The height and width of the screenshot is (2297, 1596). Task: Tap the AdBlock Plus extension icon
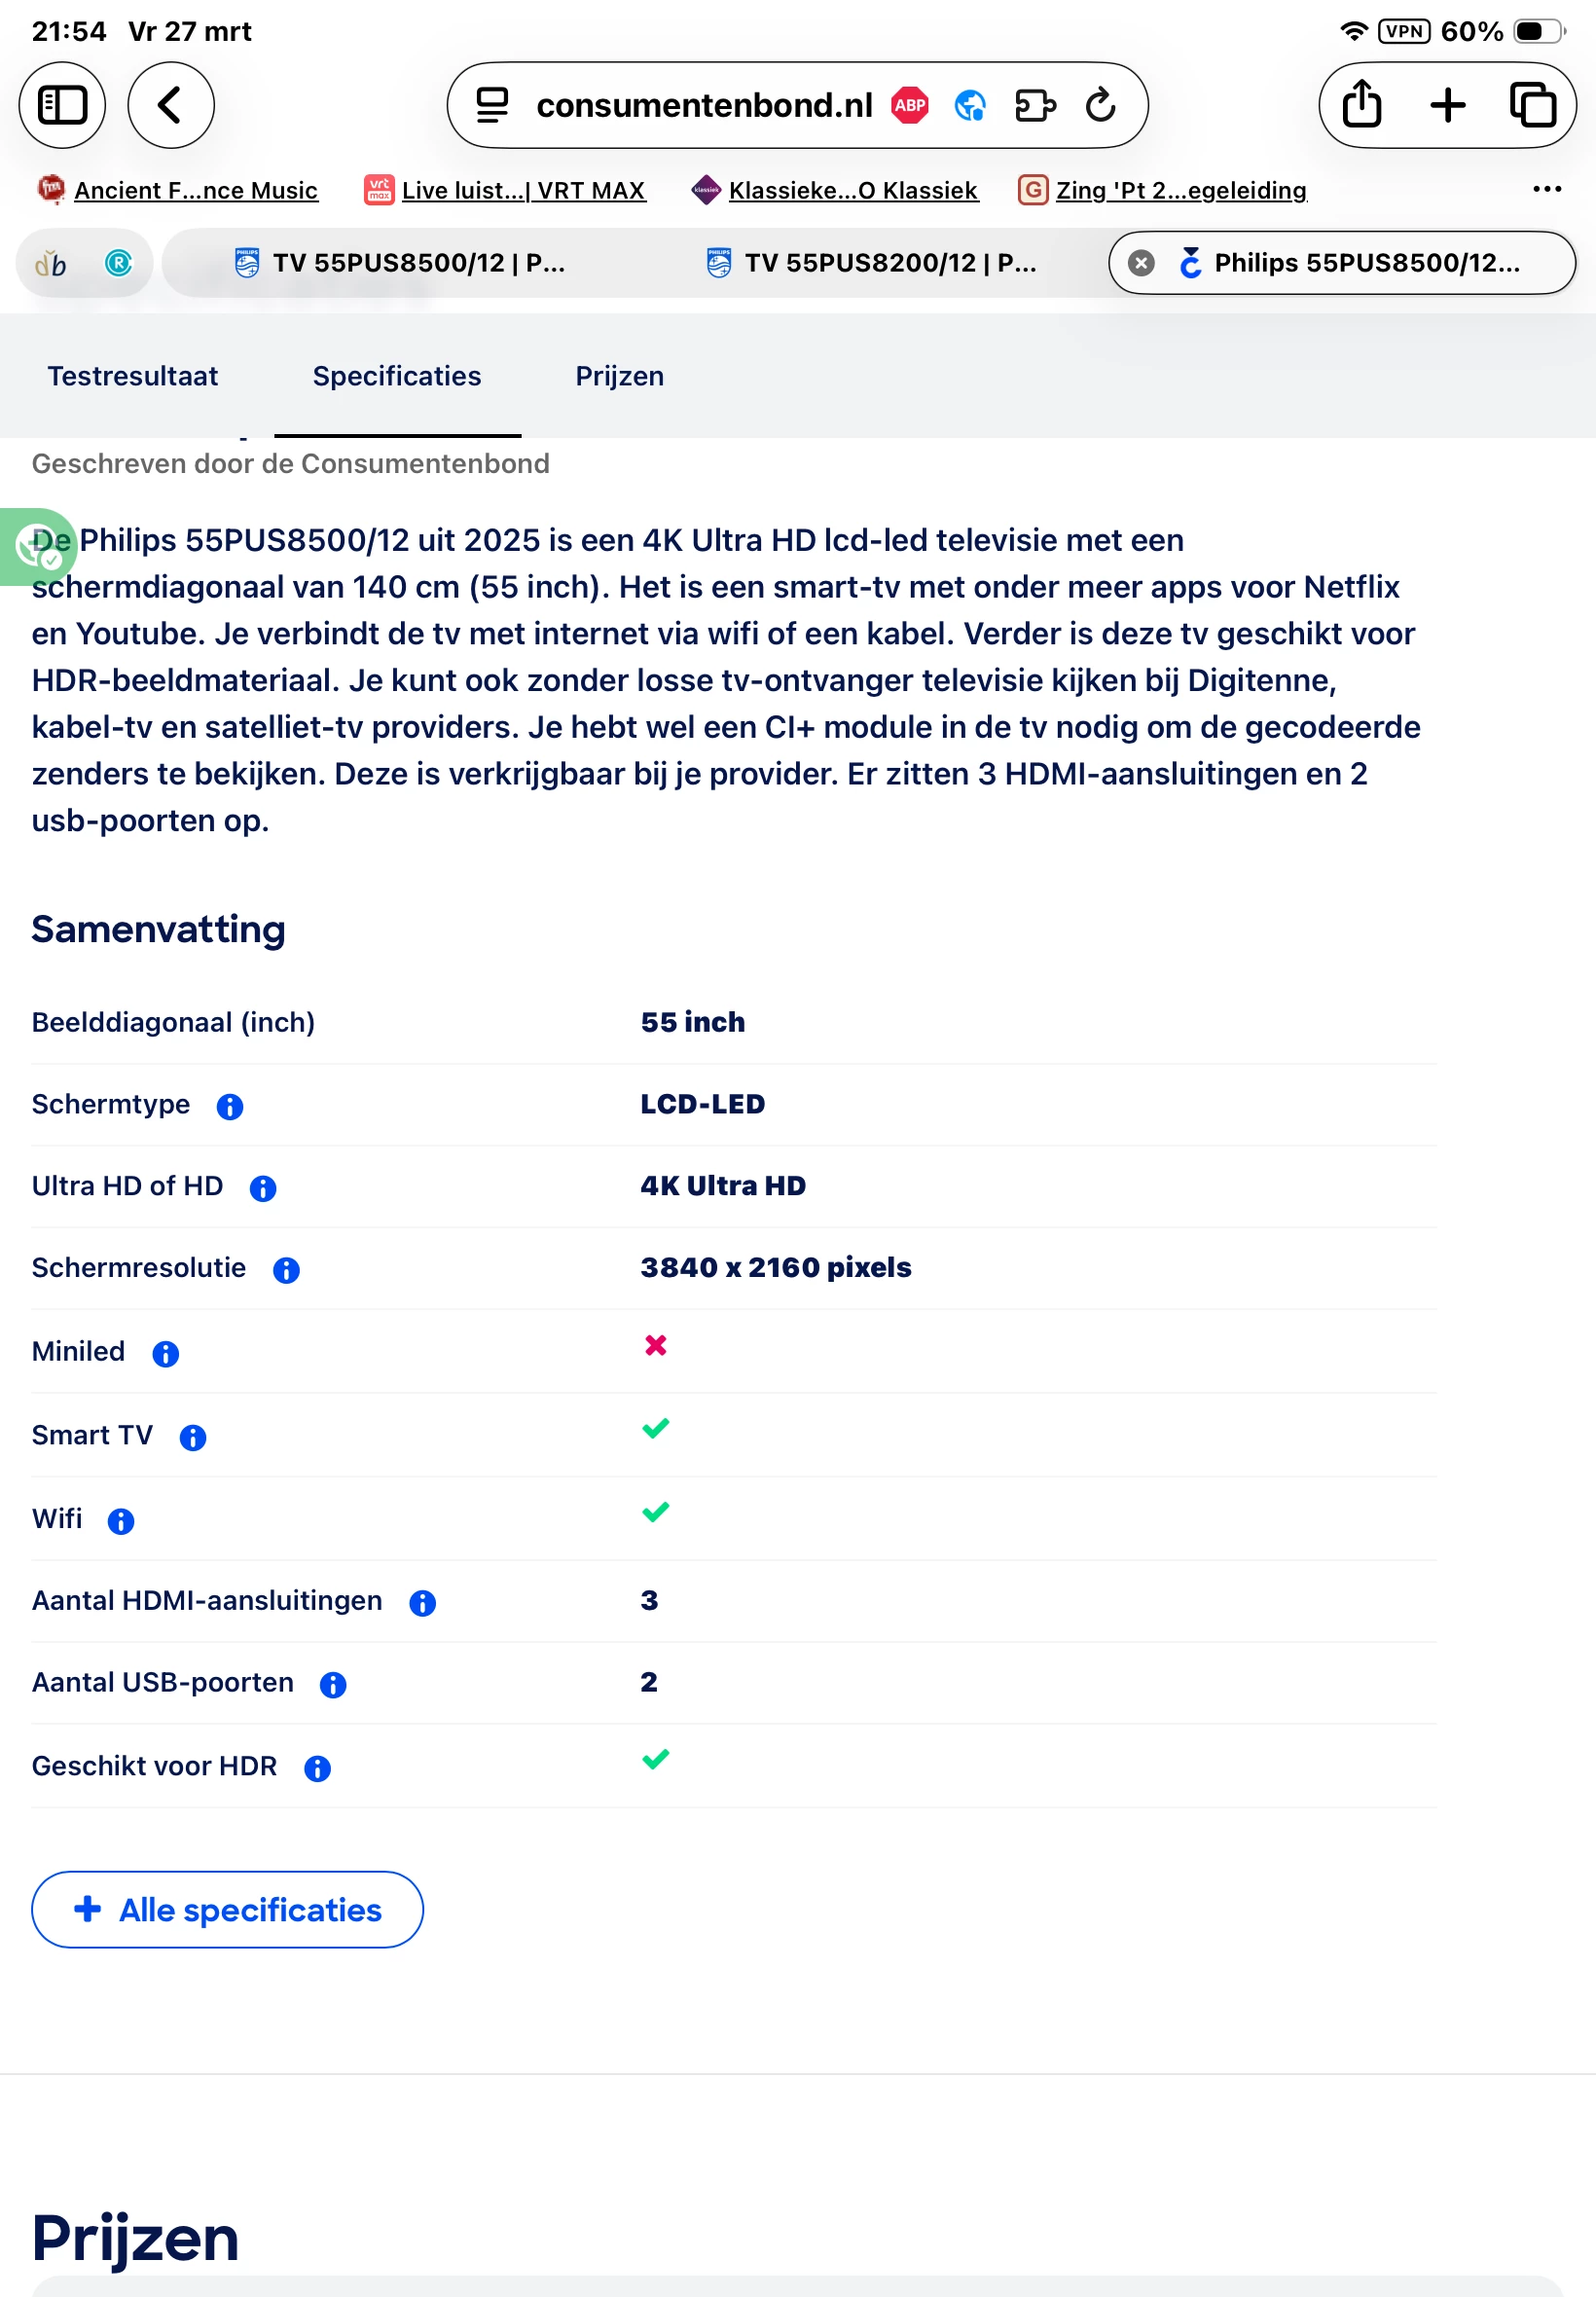tap(909, 105)
